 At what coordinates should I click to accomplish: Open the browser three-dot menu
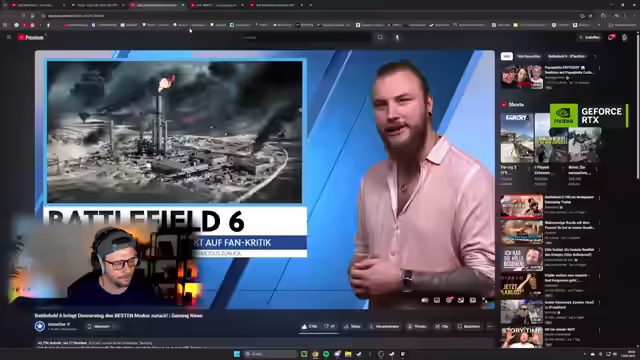click(634, 16)
